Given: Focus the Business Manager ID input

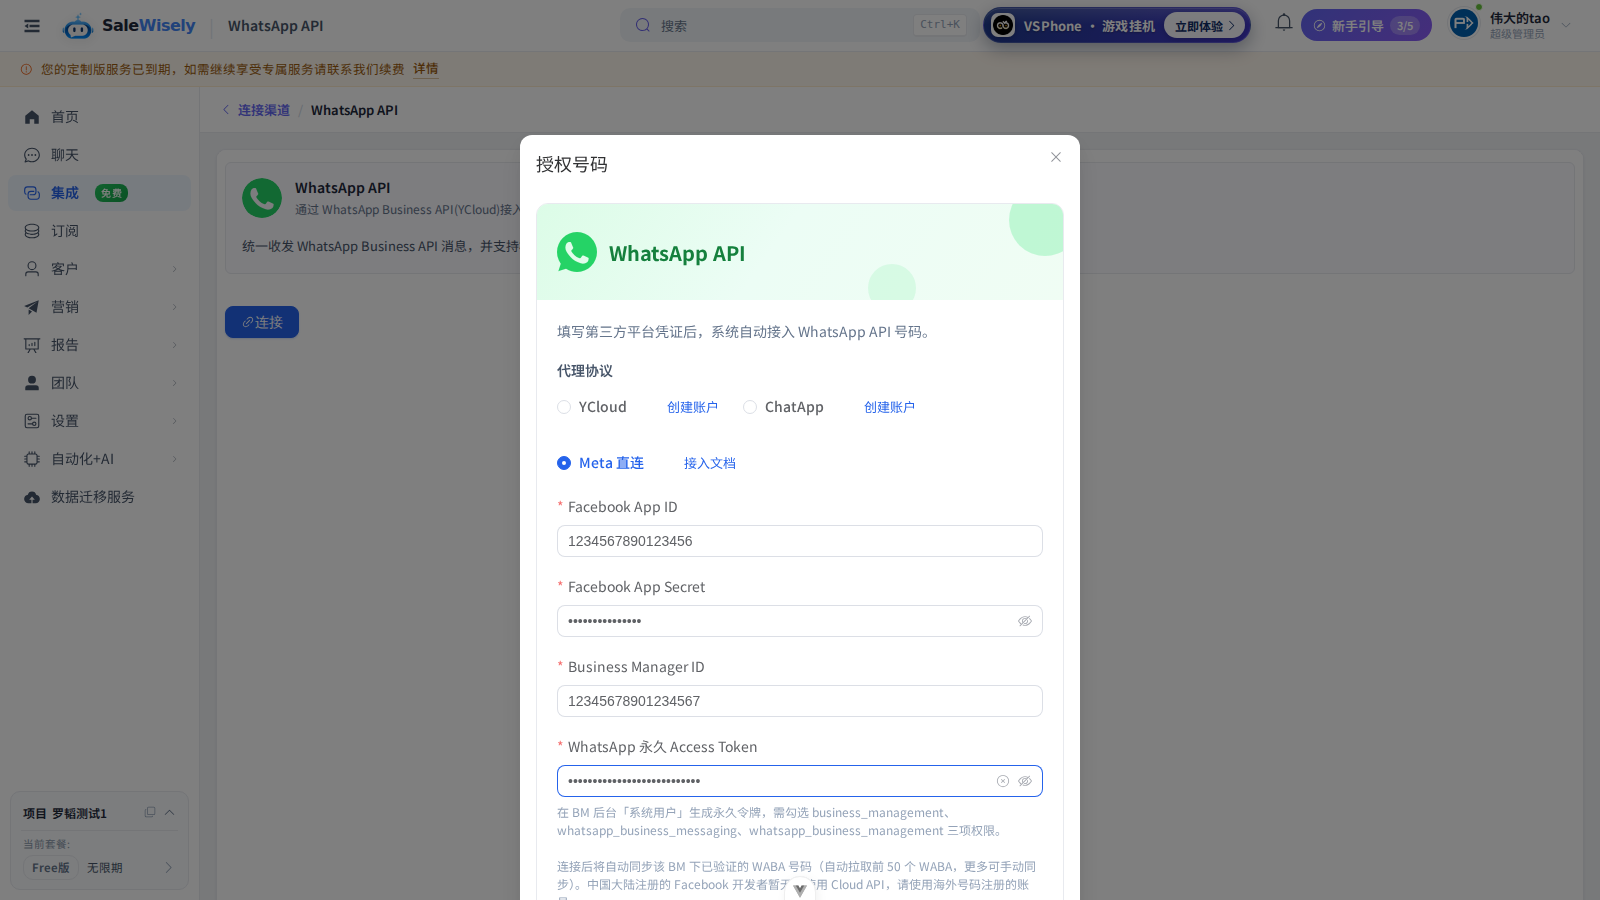Looking at the screenshot, I should [x=800, y=701].
